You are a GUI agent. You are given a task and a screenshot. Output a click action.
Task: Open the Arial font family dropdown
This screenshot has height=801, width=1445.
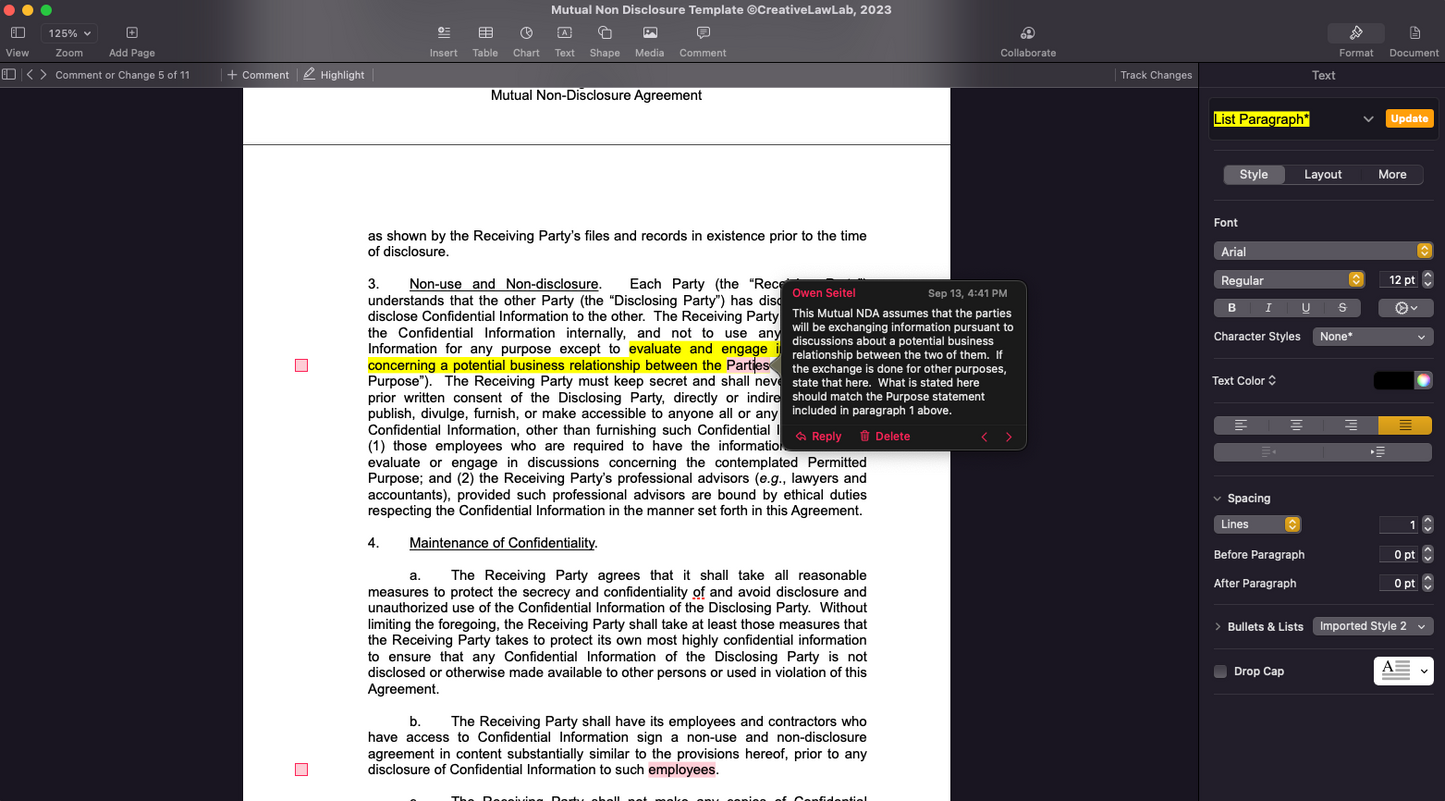click(1323, 251)
